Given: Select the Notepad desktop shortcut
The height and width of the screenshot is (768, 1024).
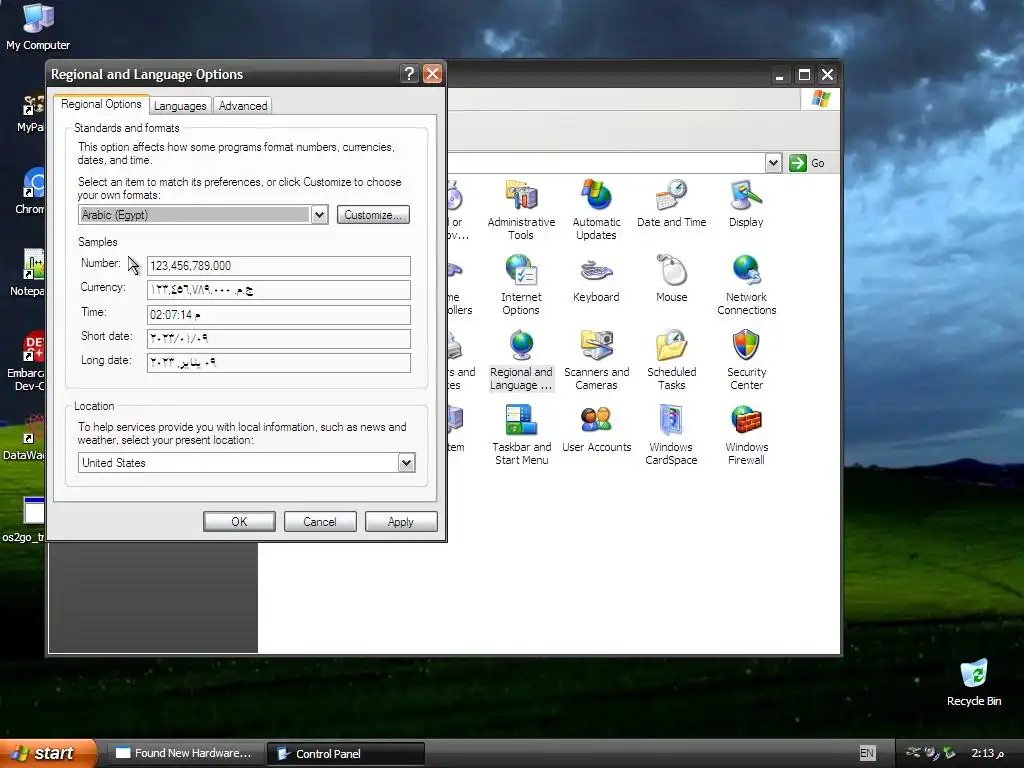Looking at the screenshot, I should point(27,273).
